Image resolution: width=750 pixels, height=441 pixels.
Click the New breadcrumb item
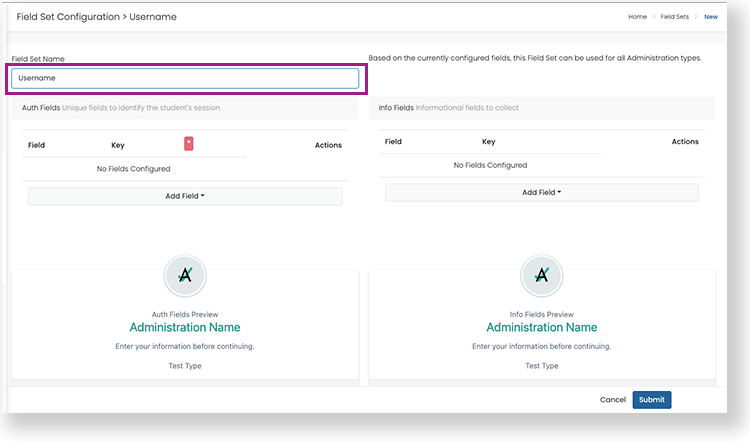[711, 17]
